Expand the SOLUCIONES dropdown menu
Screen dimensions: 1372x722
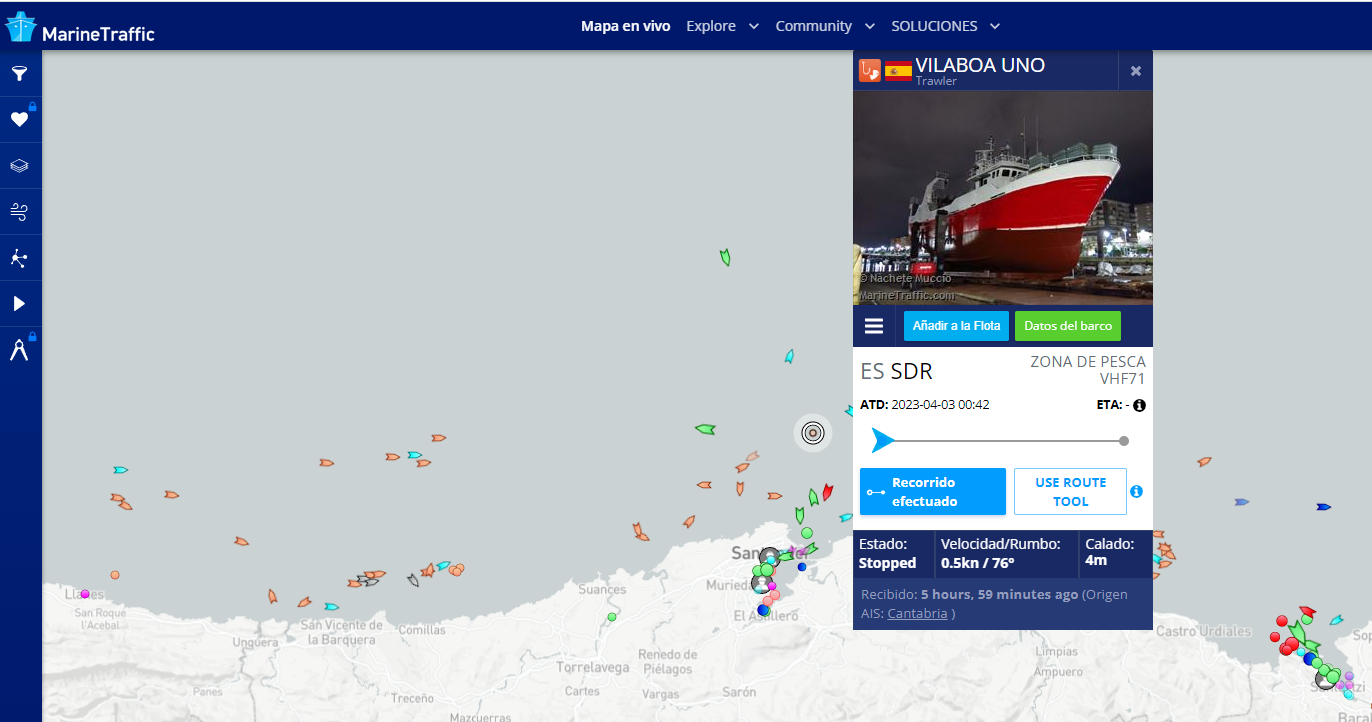click(x=945, y=26)
